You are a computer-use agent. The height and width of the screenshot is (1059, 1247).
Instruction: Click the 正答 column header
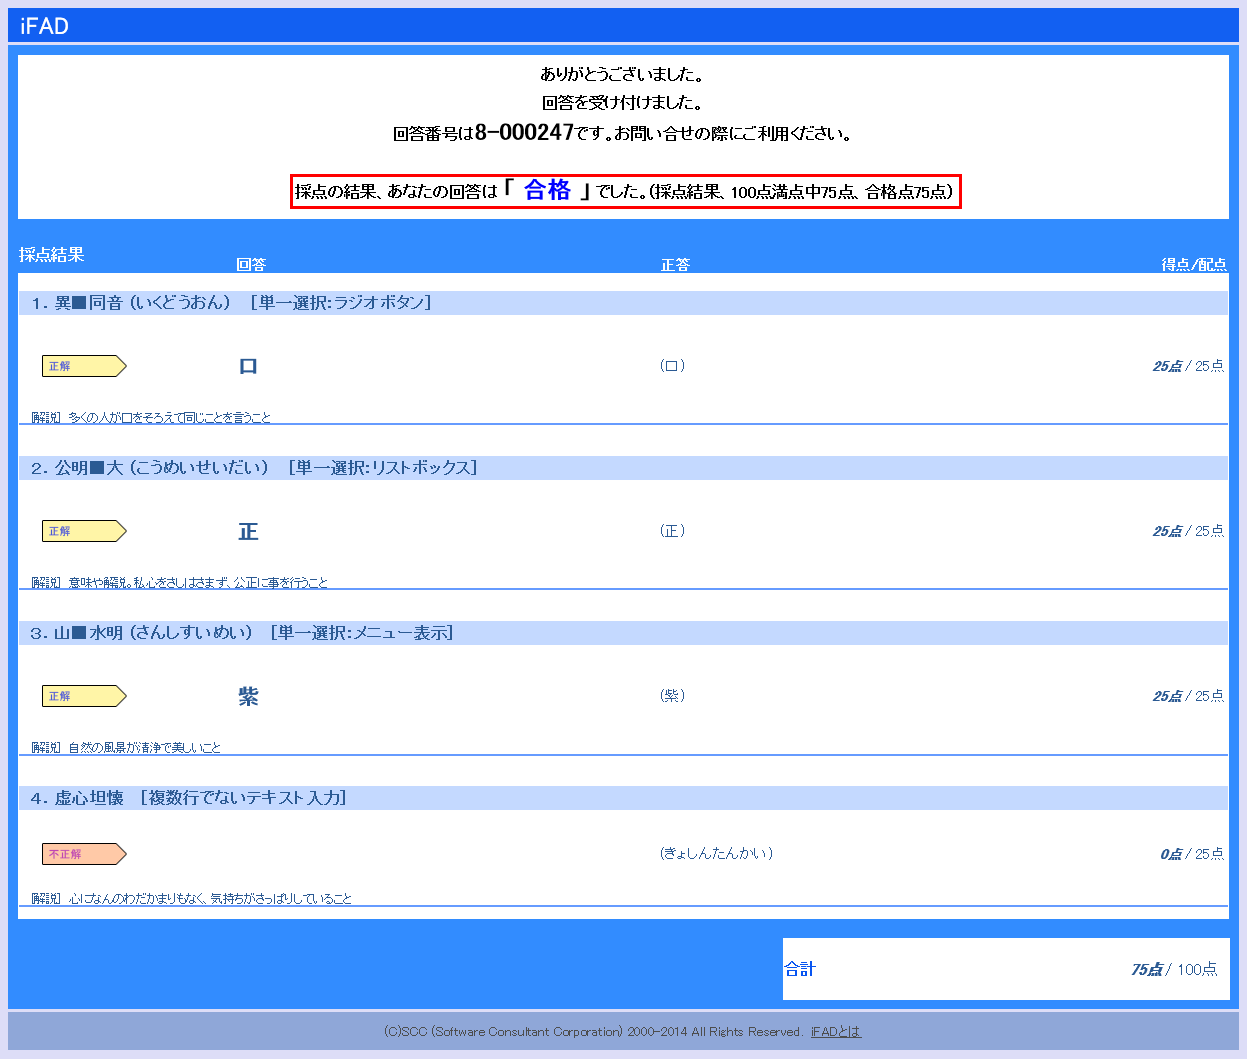pyautogui.click(x=675, y=264)
